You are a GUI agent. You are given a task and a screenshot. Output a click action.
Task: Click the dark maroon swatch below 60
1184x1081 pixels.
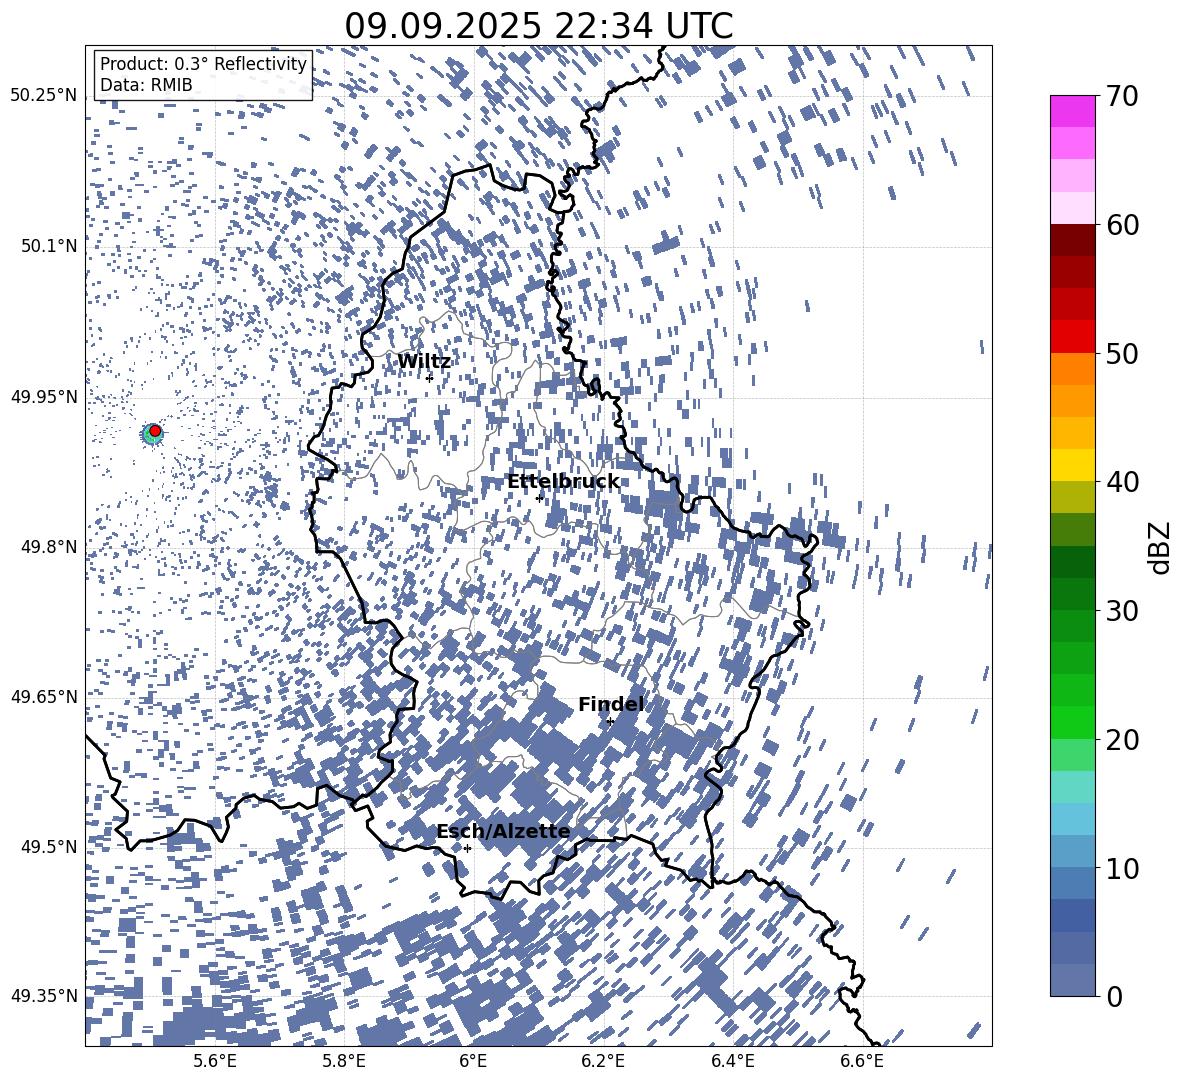(x=1072, y=240)
